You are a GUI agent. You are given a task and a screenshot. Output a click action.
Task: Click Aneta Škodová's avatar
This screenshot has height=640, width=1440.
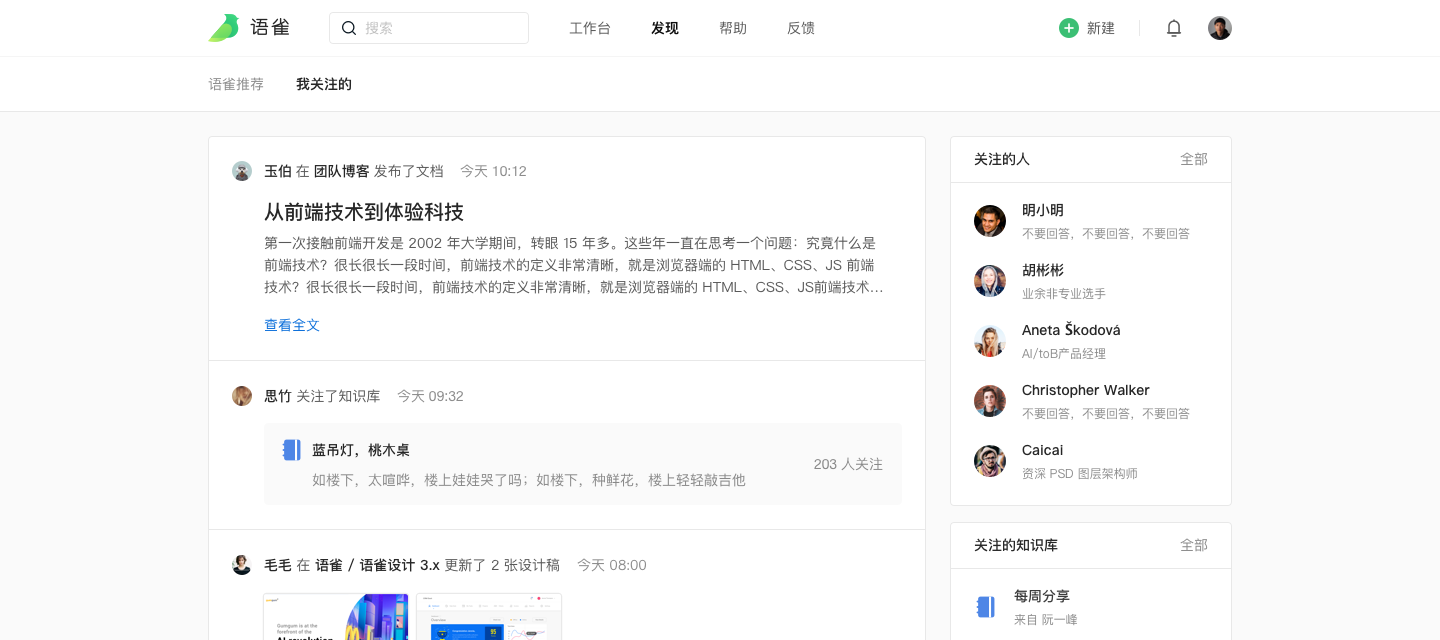pos(990,341)
